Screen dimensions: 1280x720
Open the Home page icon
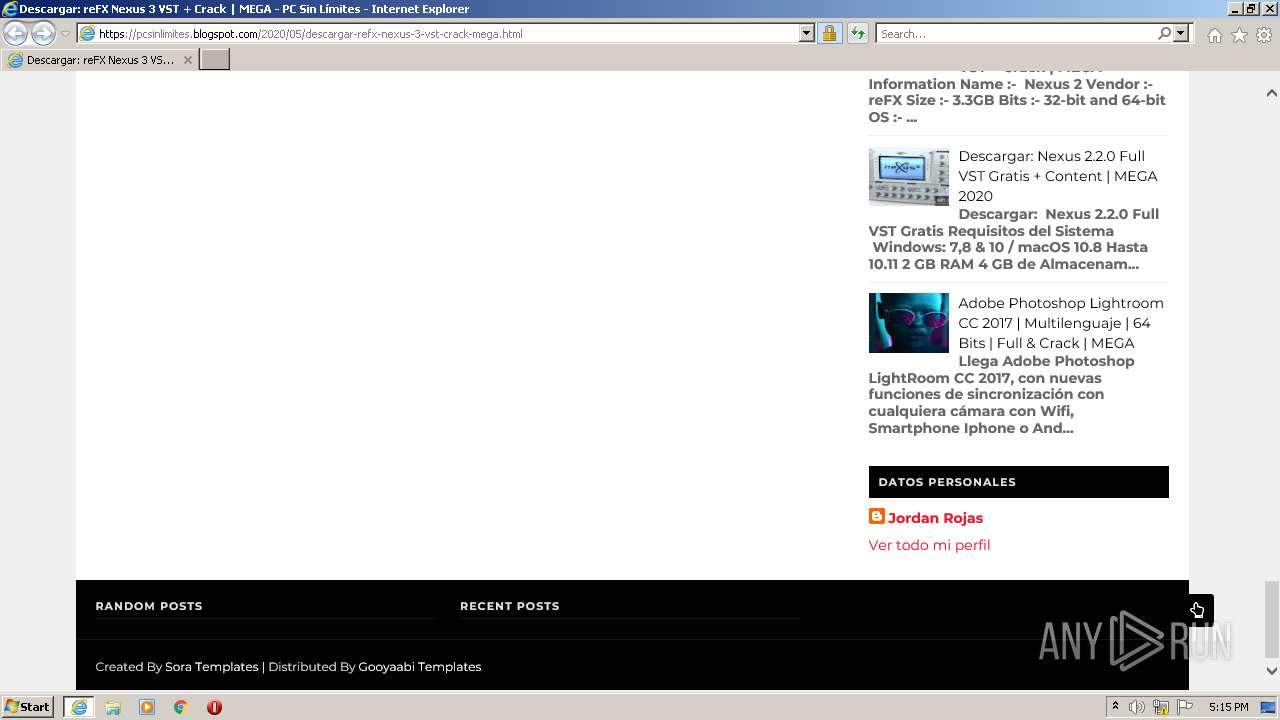tap(1214, 35)
